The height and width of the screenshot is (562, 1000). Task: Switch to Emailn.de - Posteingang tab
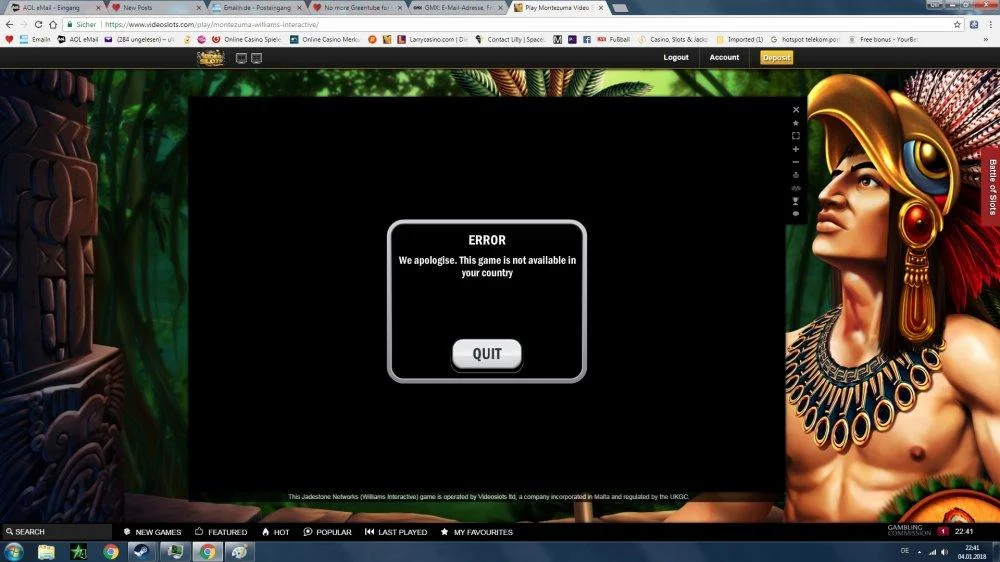[x=256, y=8]
